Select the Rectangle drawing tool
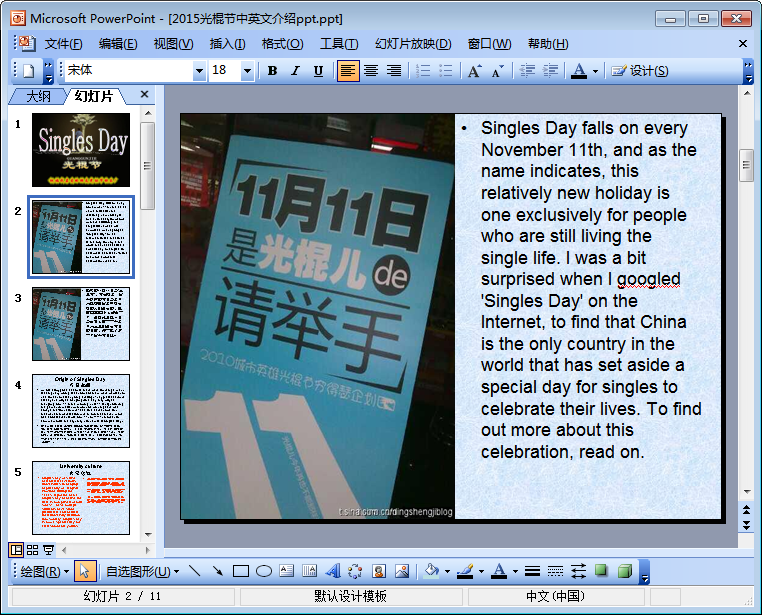 click(x=241, y=571)
